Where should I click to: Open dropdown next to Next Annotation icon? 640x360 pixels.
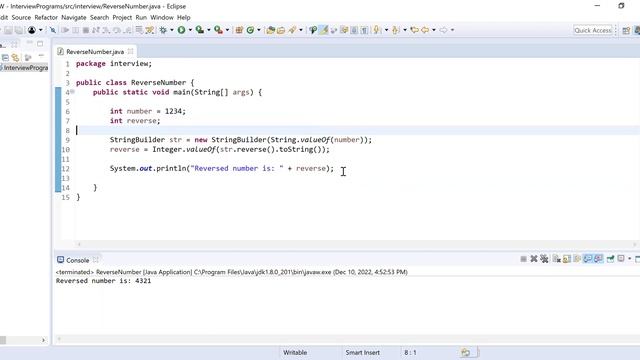click(386, 30)
